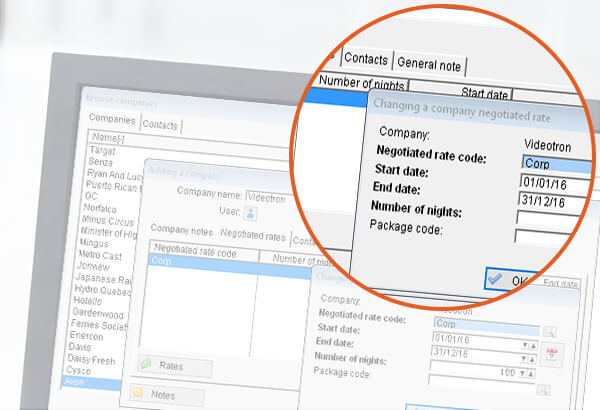Select Negotiated rates tab in Adding a company

click(x=253, y=235)
